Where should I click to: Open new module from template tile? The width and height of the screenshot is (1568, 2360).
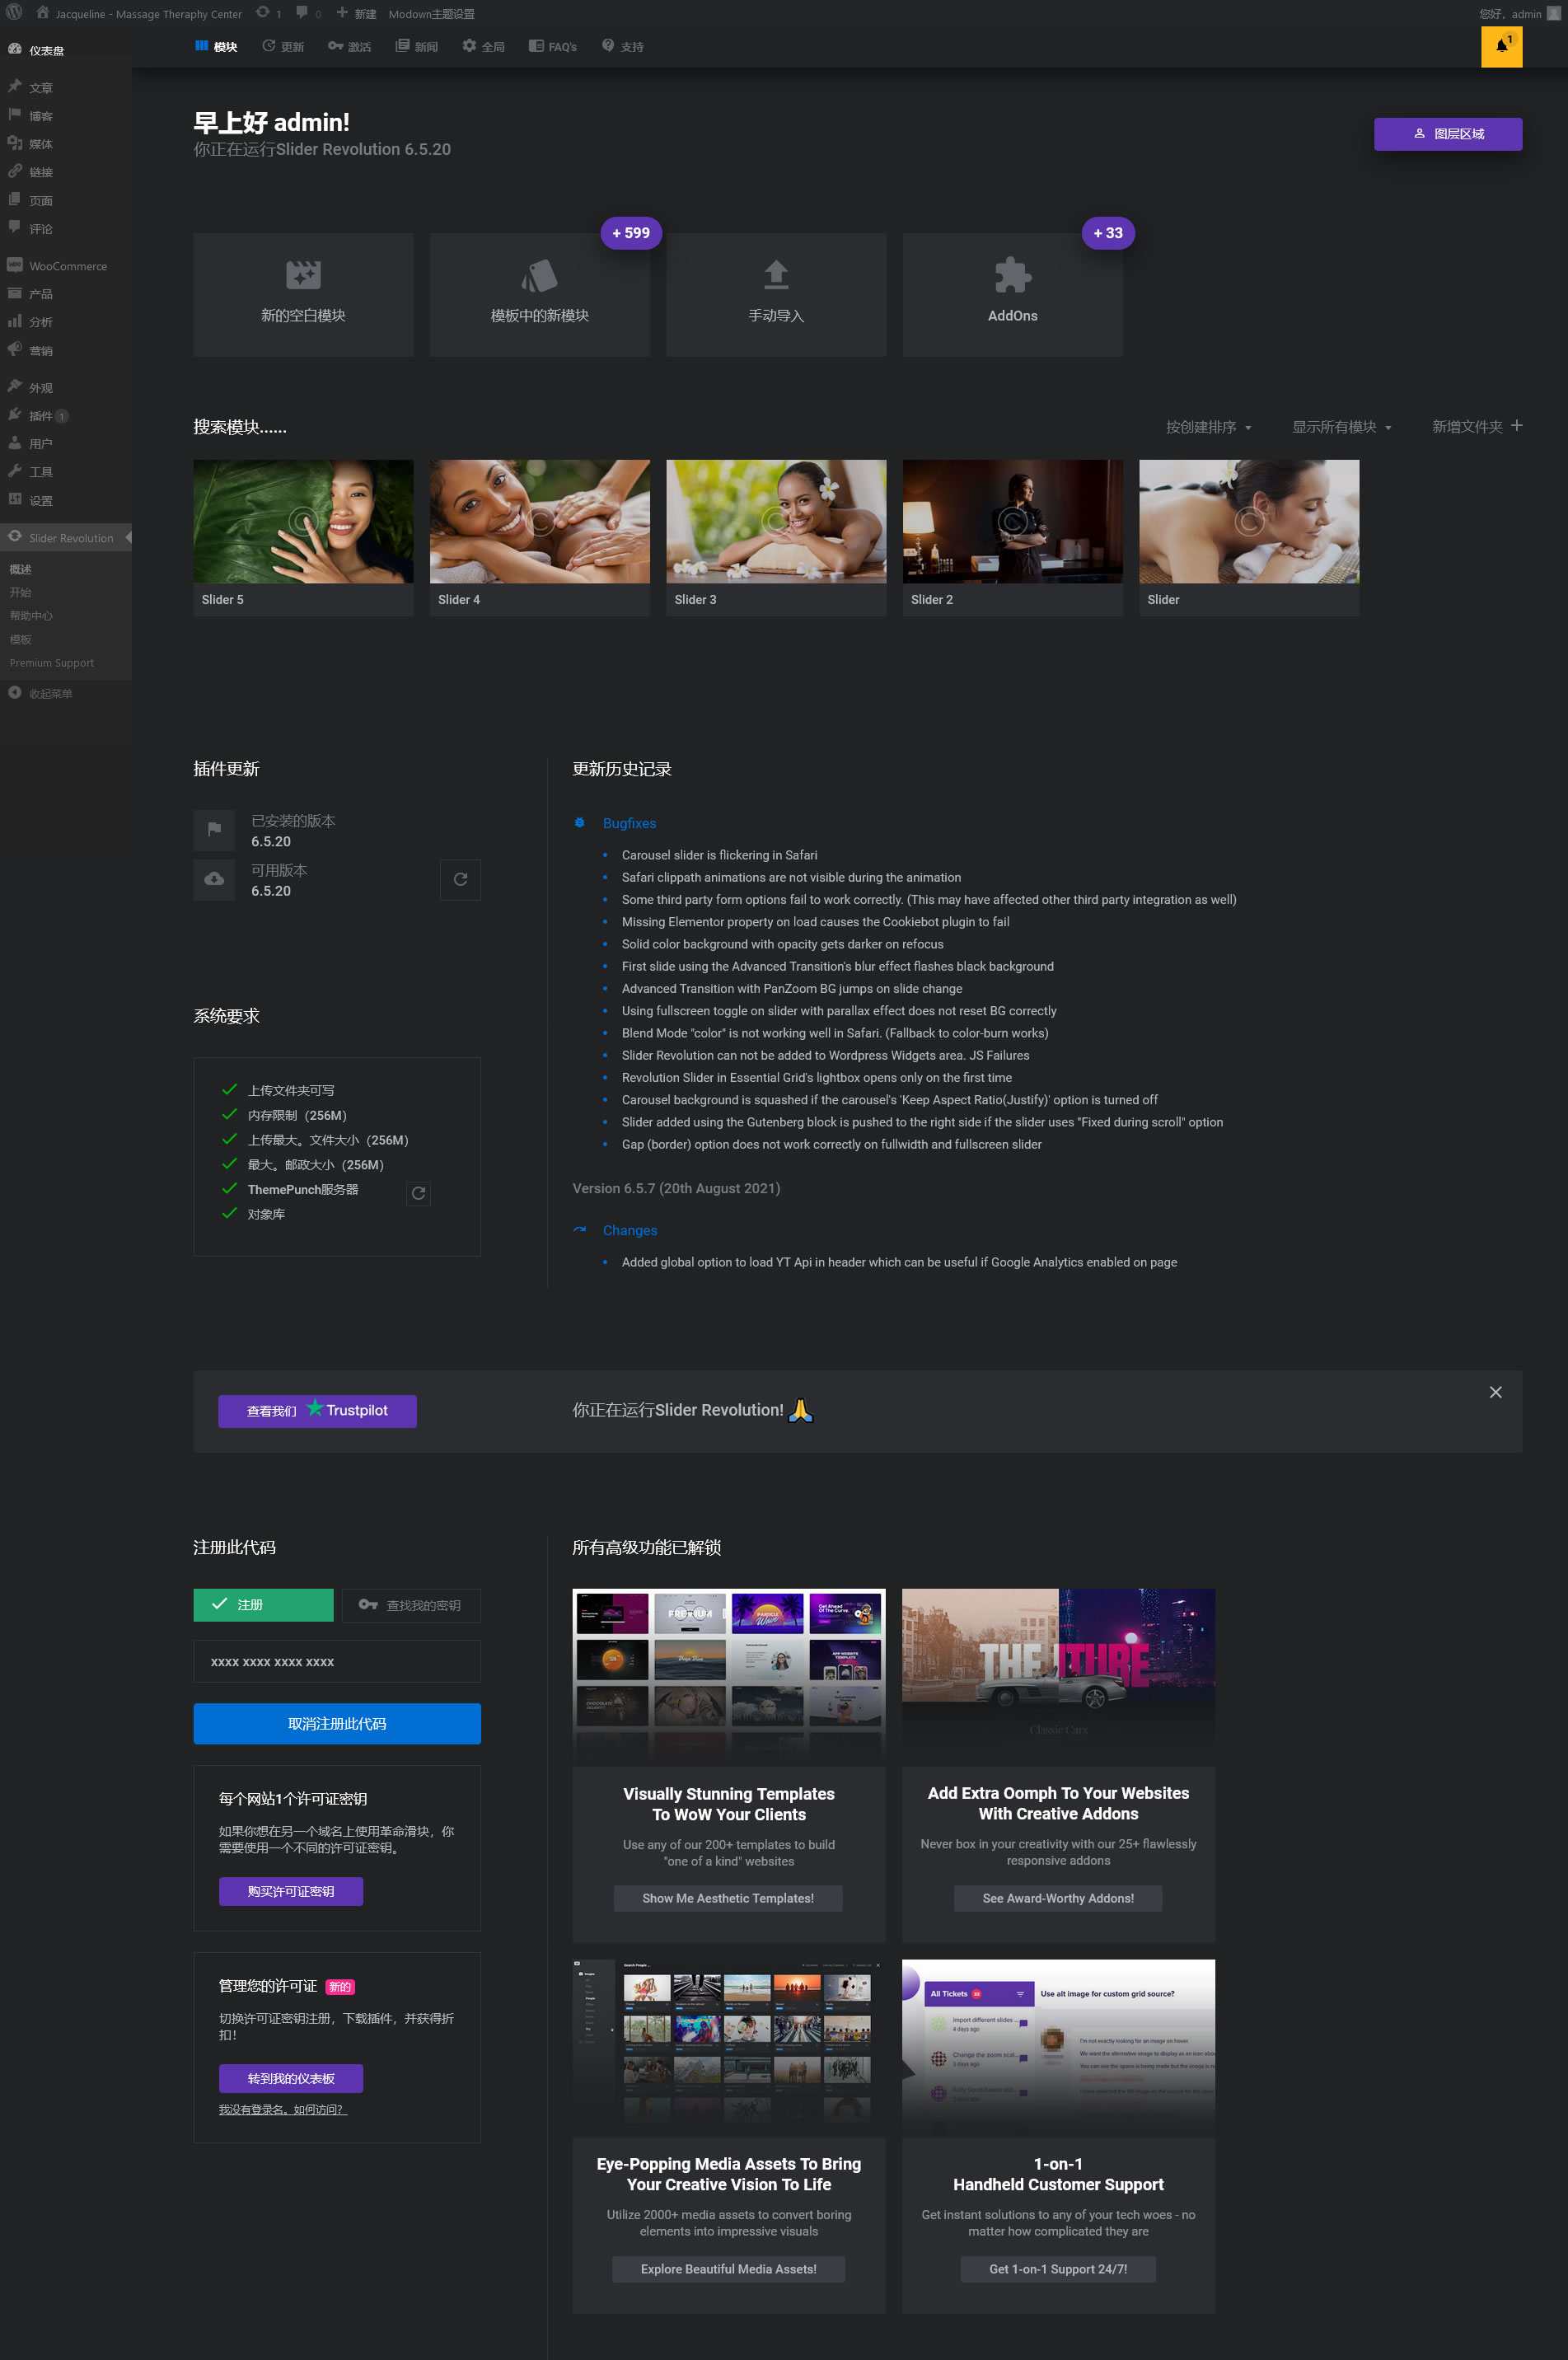pyautogui.click(x=539, y=295)
